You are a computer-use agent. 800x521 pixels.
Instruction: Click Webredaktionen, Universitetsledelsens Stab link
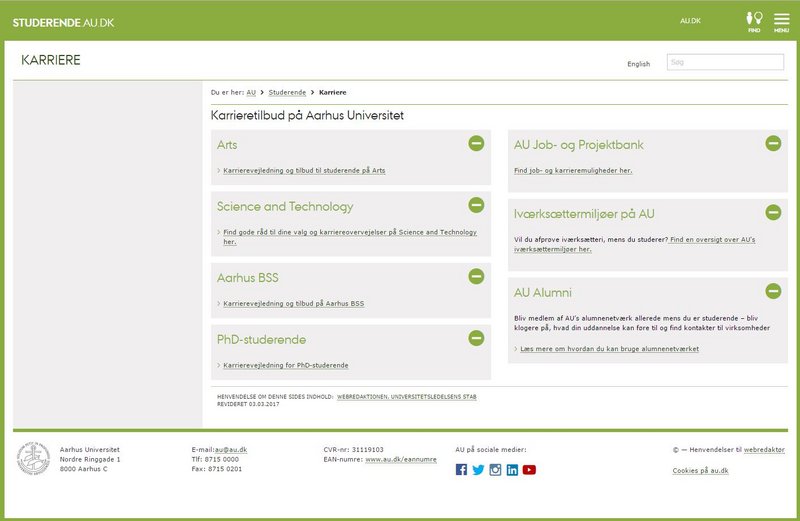(x=407, y=396)
